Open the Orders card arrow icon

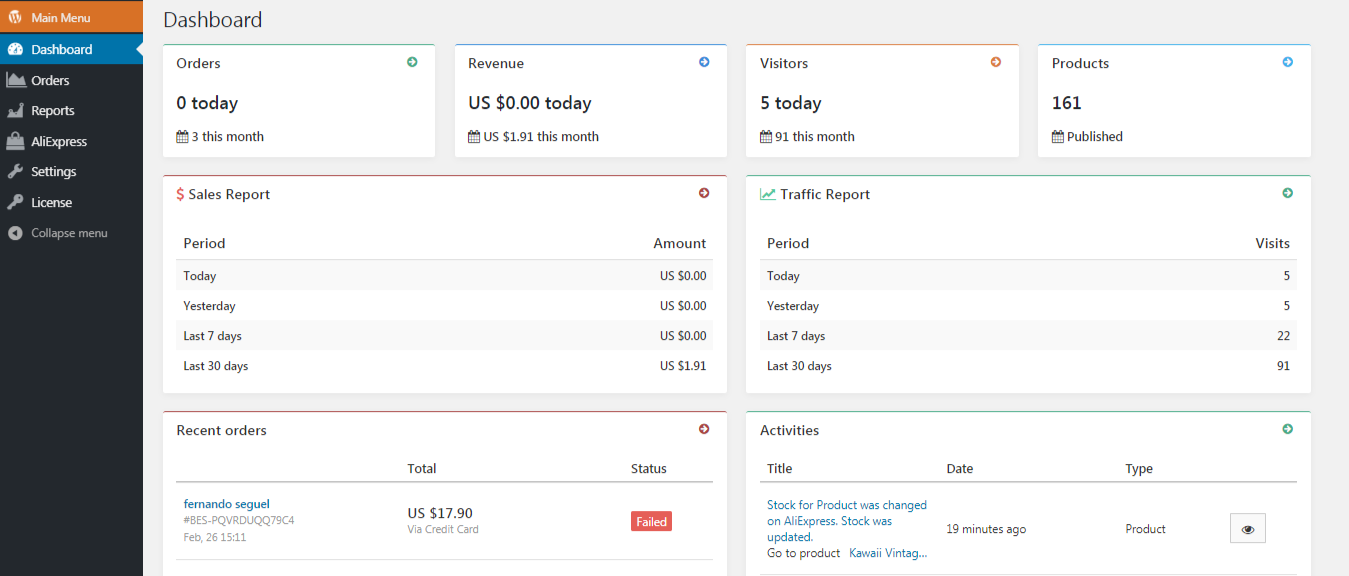pyautogui.click(x=412, y=62)
